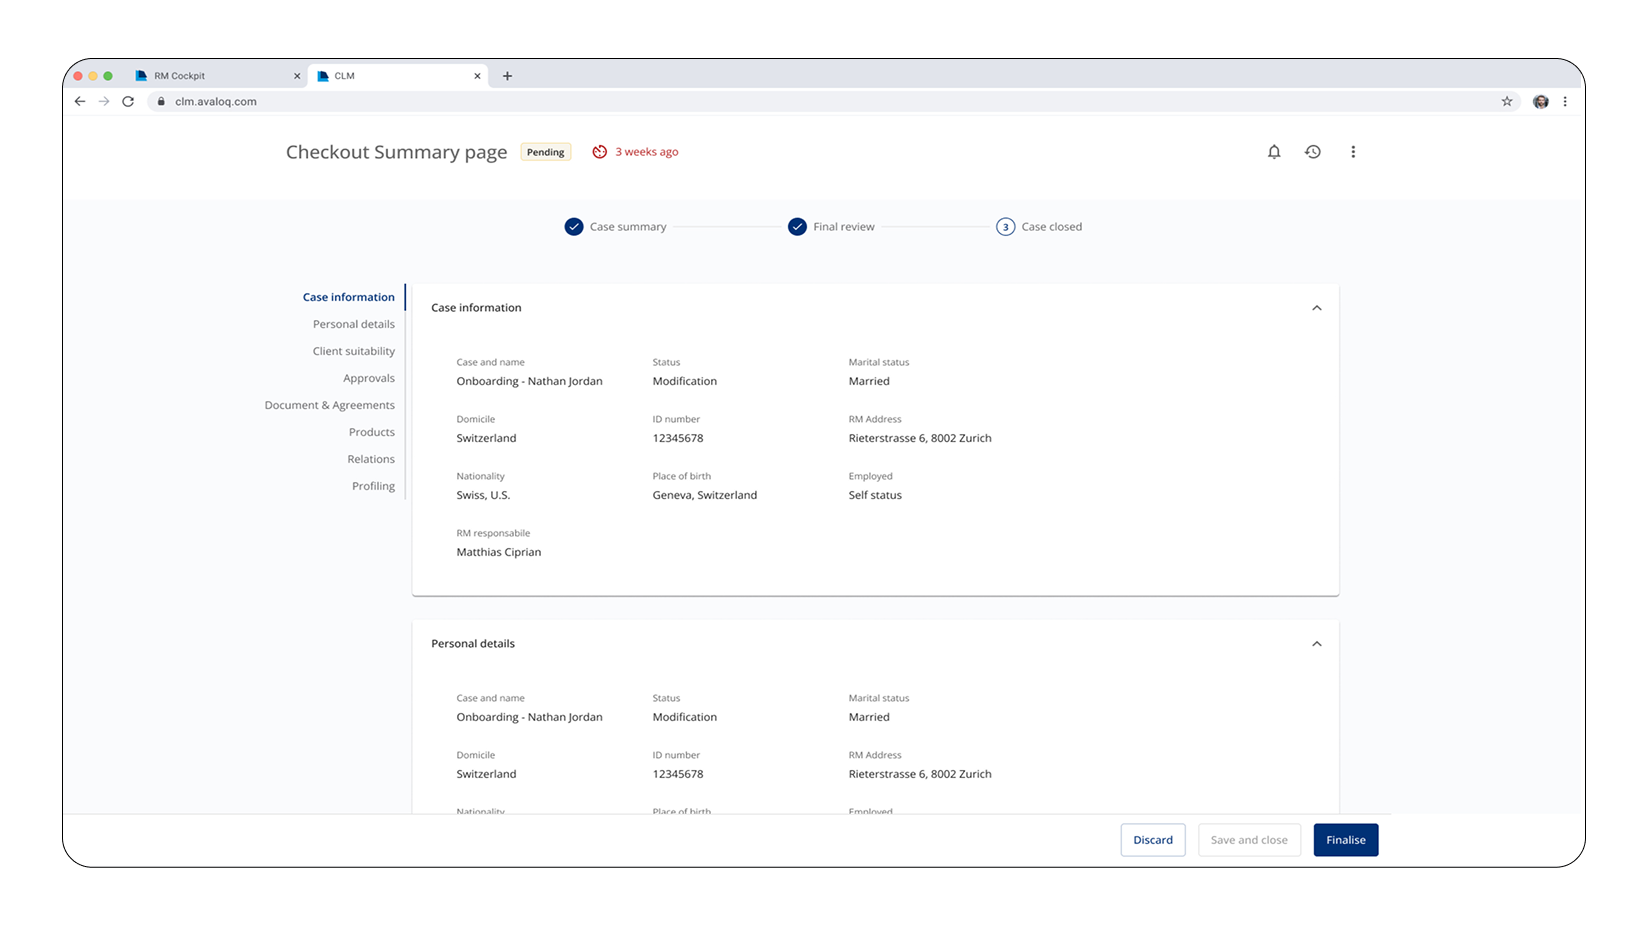Open the notifications bell icon
The width and height of the screenshot is (1644, 926).
1274,152
